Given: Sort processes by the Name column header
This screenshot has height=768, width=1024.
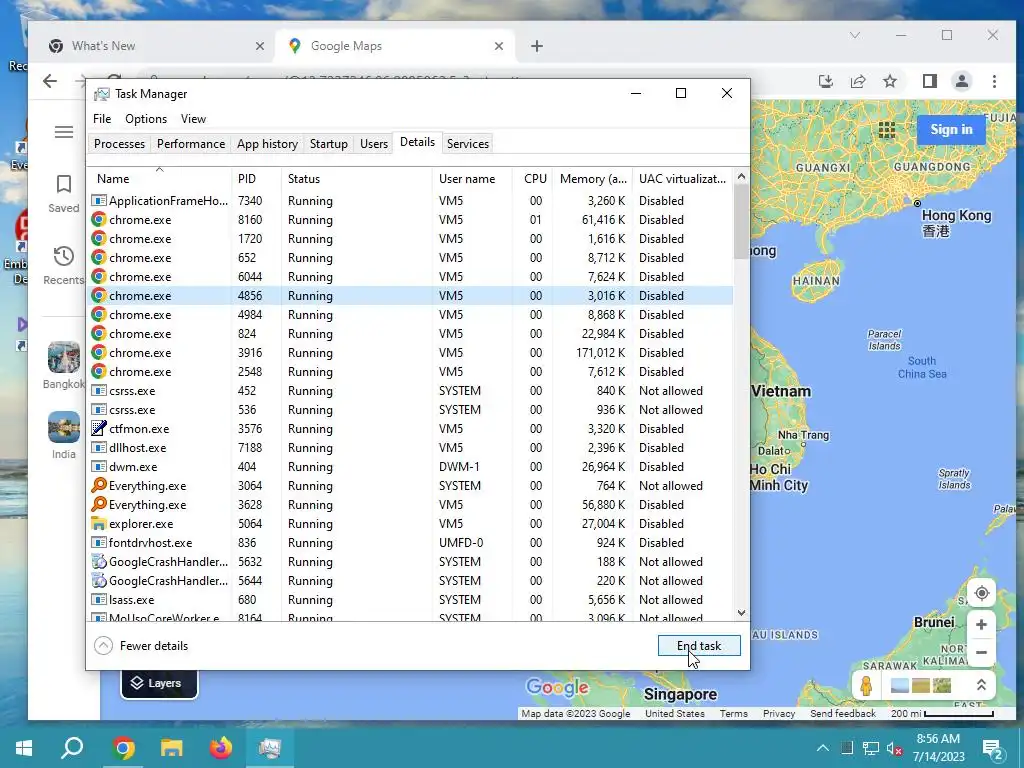Looking at the screenshot, I should tap(159, 178).
